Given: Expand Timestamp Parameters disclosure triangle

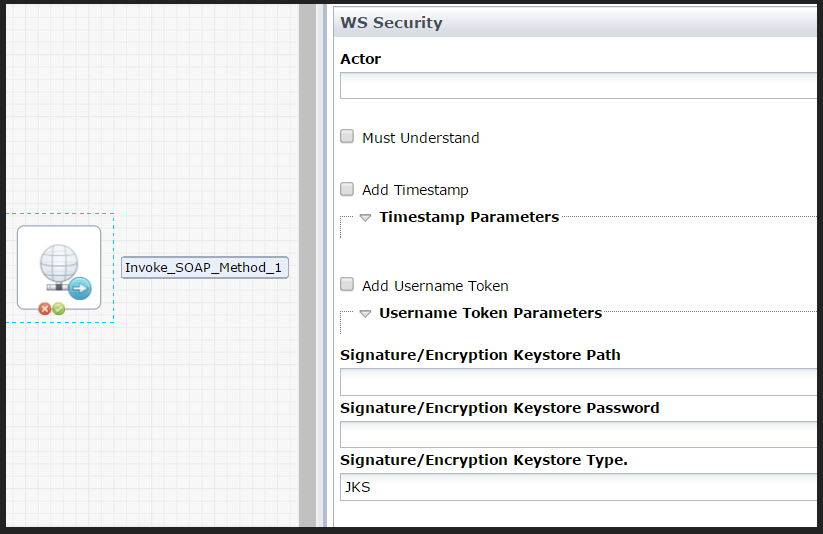Looking at the screenshot, I should pyautogui.click(x=366, y=217).
